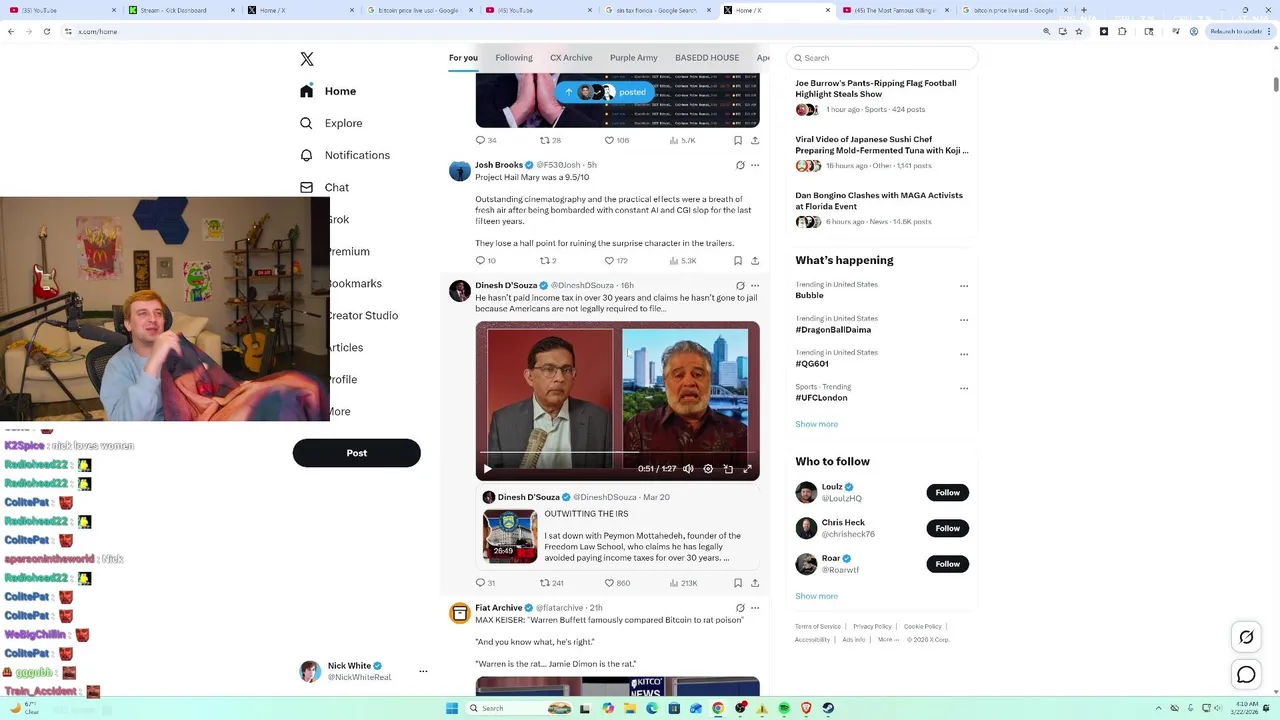Switch to the For you tab
This screenshot has height=720, width=1280.
click(x=463, y=58)
